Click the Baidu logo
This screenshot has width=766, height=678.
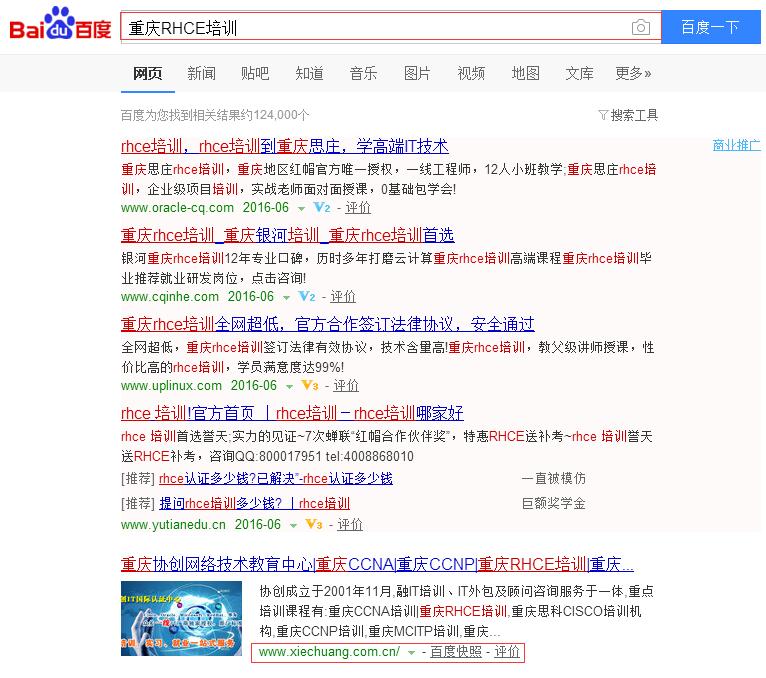(x=60, y=27)
